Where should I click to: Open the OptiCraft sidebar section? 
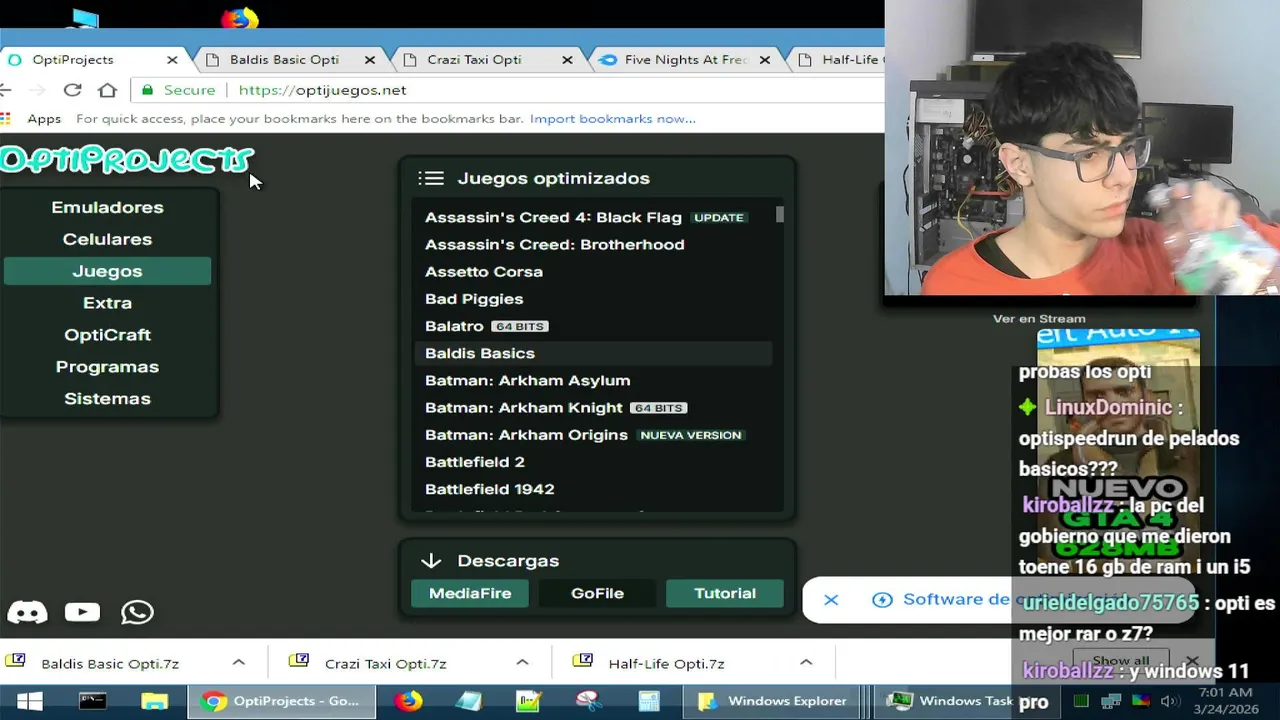pyautogui.click(x=107, y=335)
